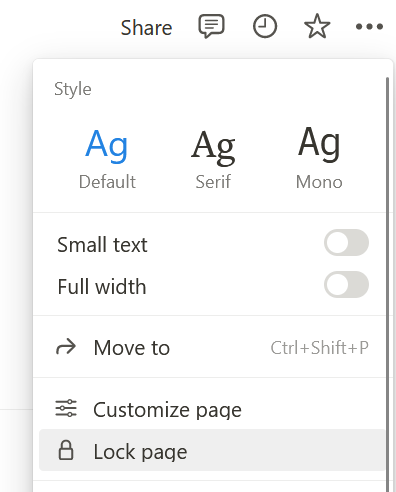This screenshot has height=492, width=396.
Task: Add page to favorites with star
Action: [x=317, y=26]
